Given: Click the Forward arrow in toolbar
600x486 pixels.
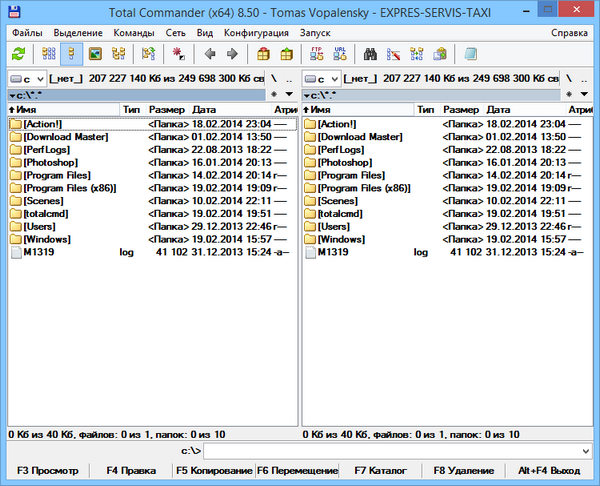Looking at the screenshot, I should (x=233, y=54).
